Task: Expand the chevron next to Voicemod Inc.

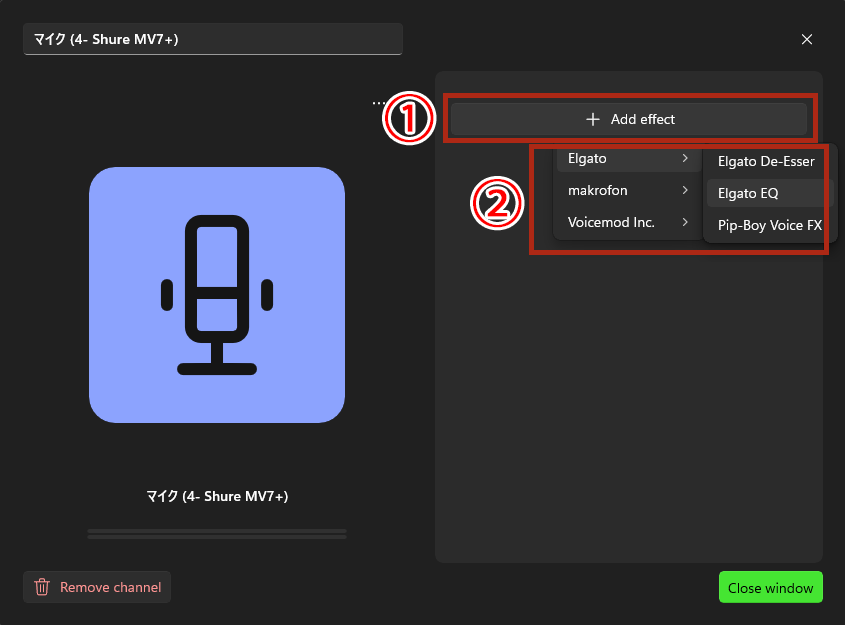Action: pos(685,222)
